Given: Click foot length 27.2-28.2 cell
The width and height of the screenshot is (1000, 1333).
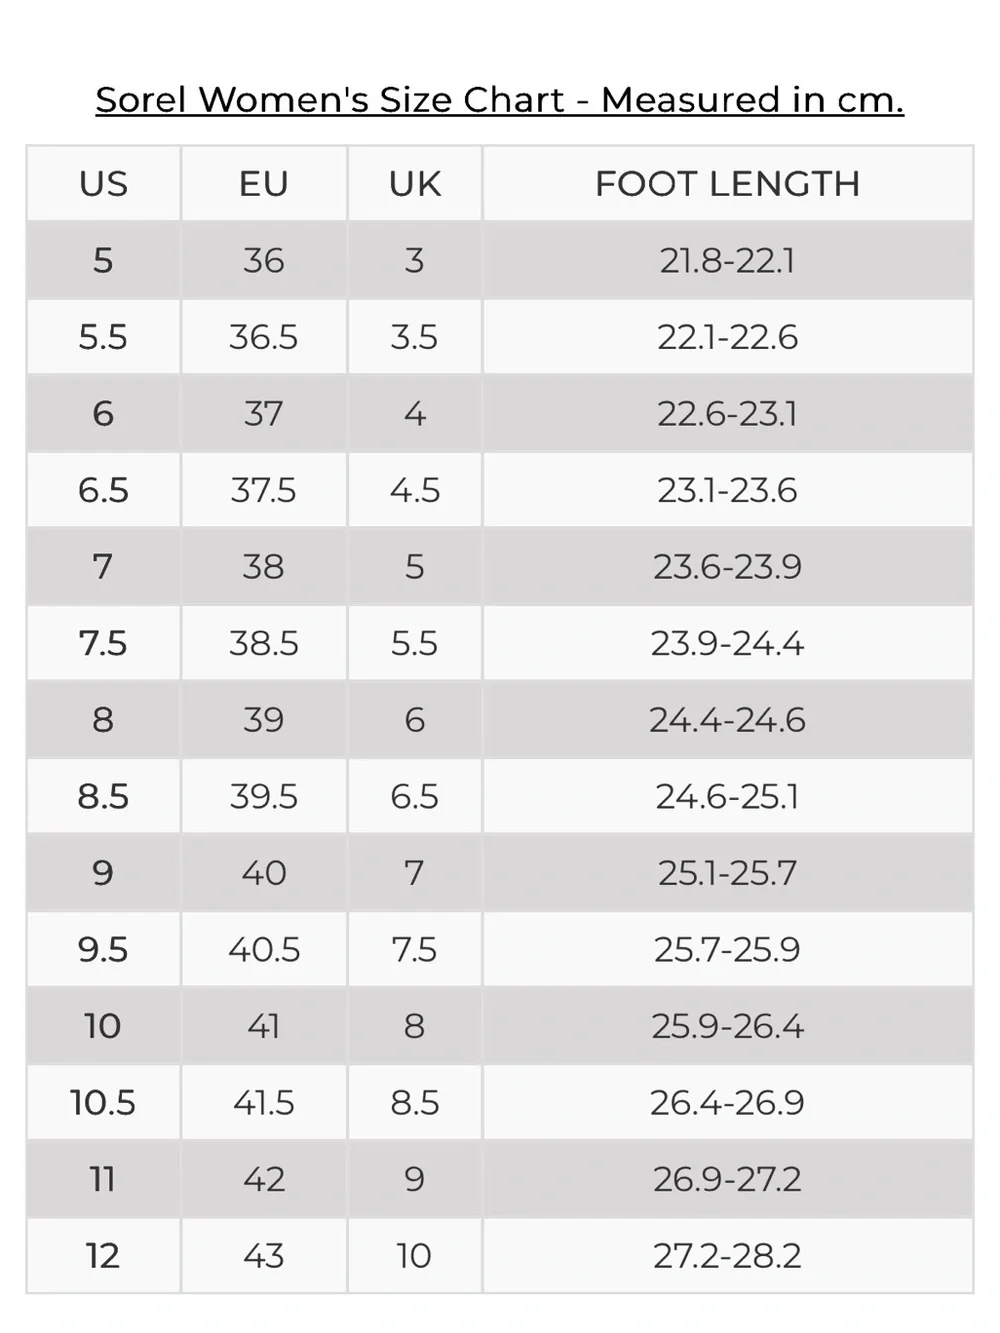Looking at the screenshot, I should tap(728, 1255).
